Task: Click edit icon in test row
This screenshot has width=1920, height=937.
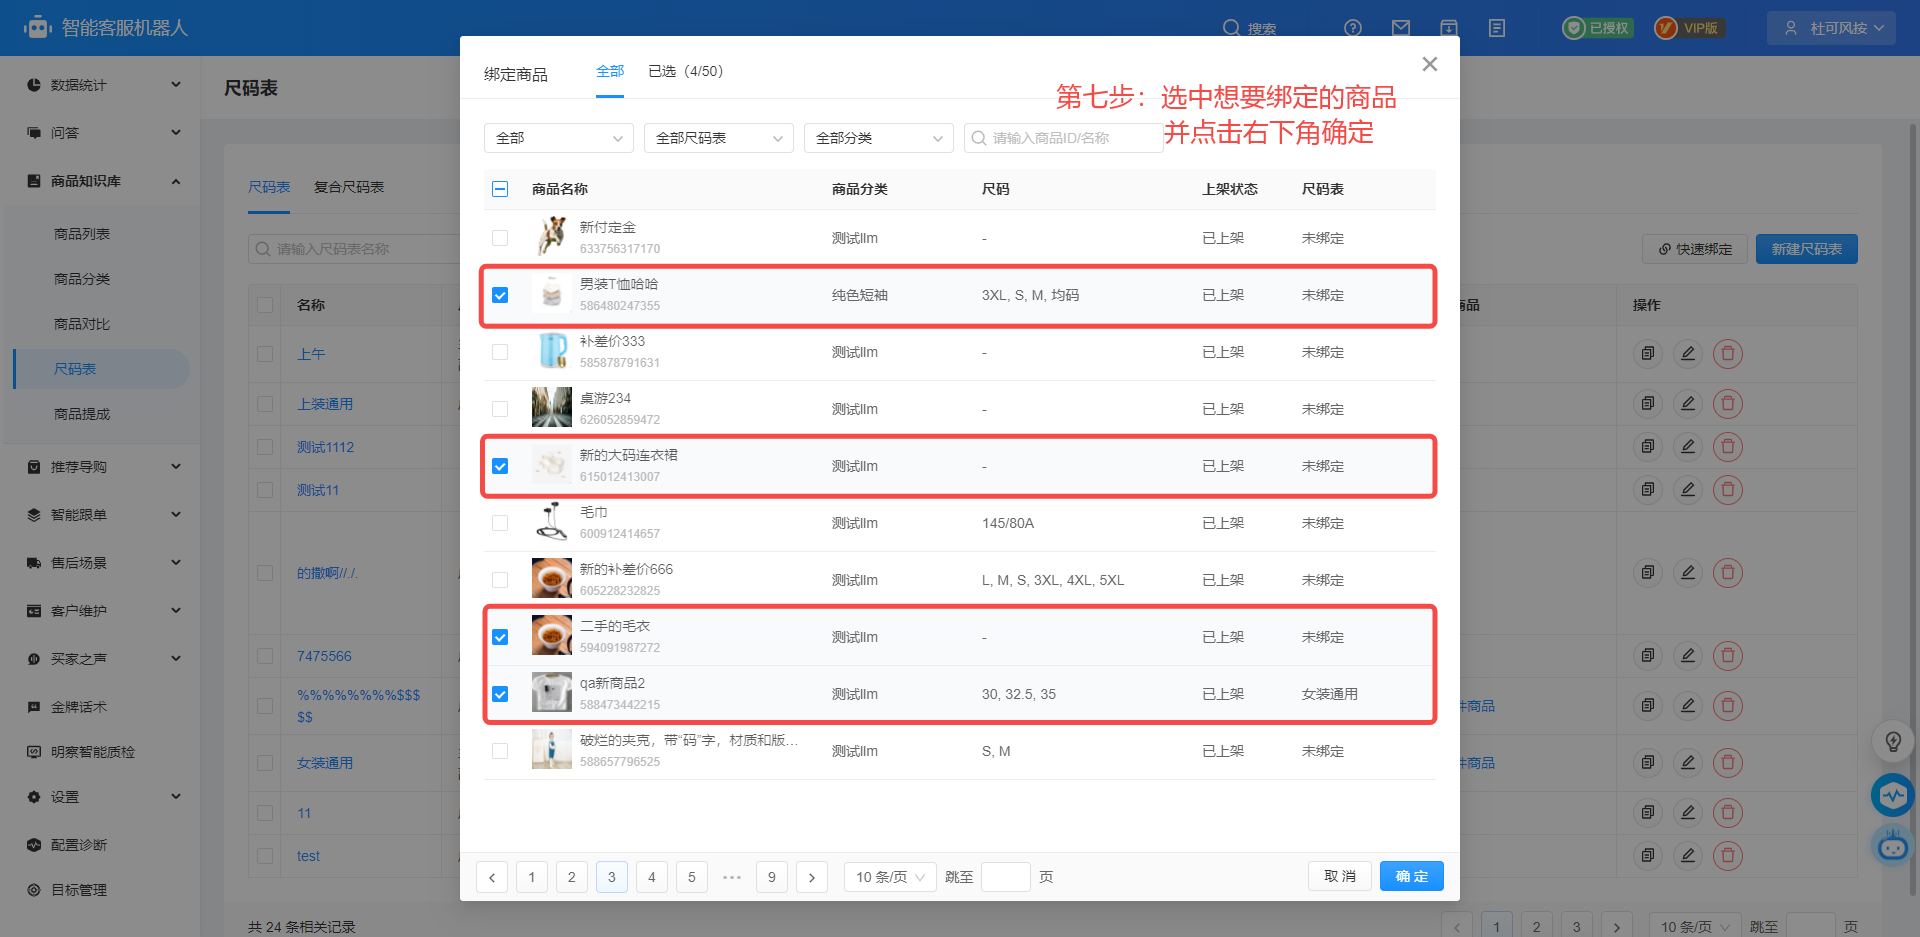Action: 1688,855
